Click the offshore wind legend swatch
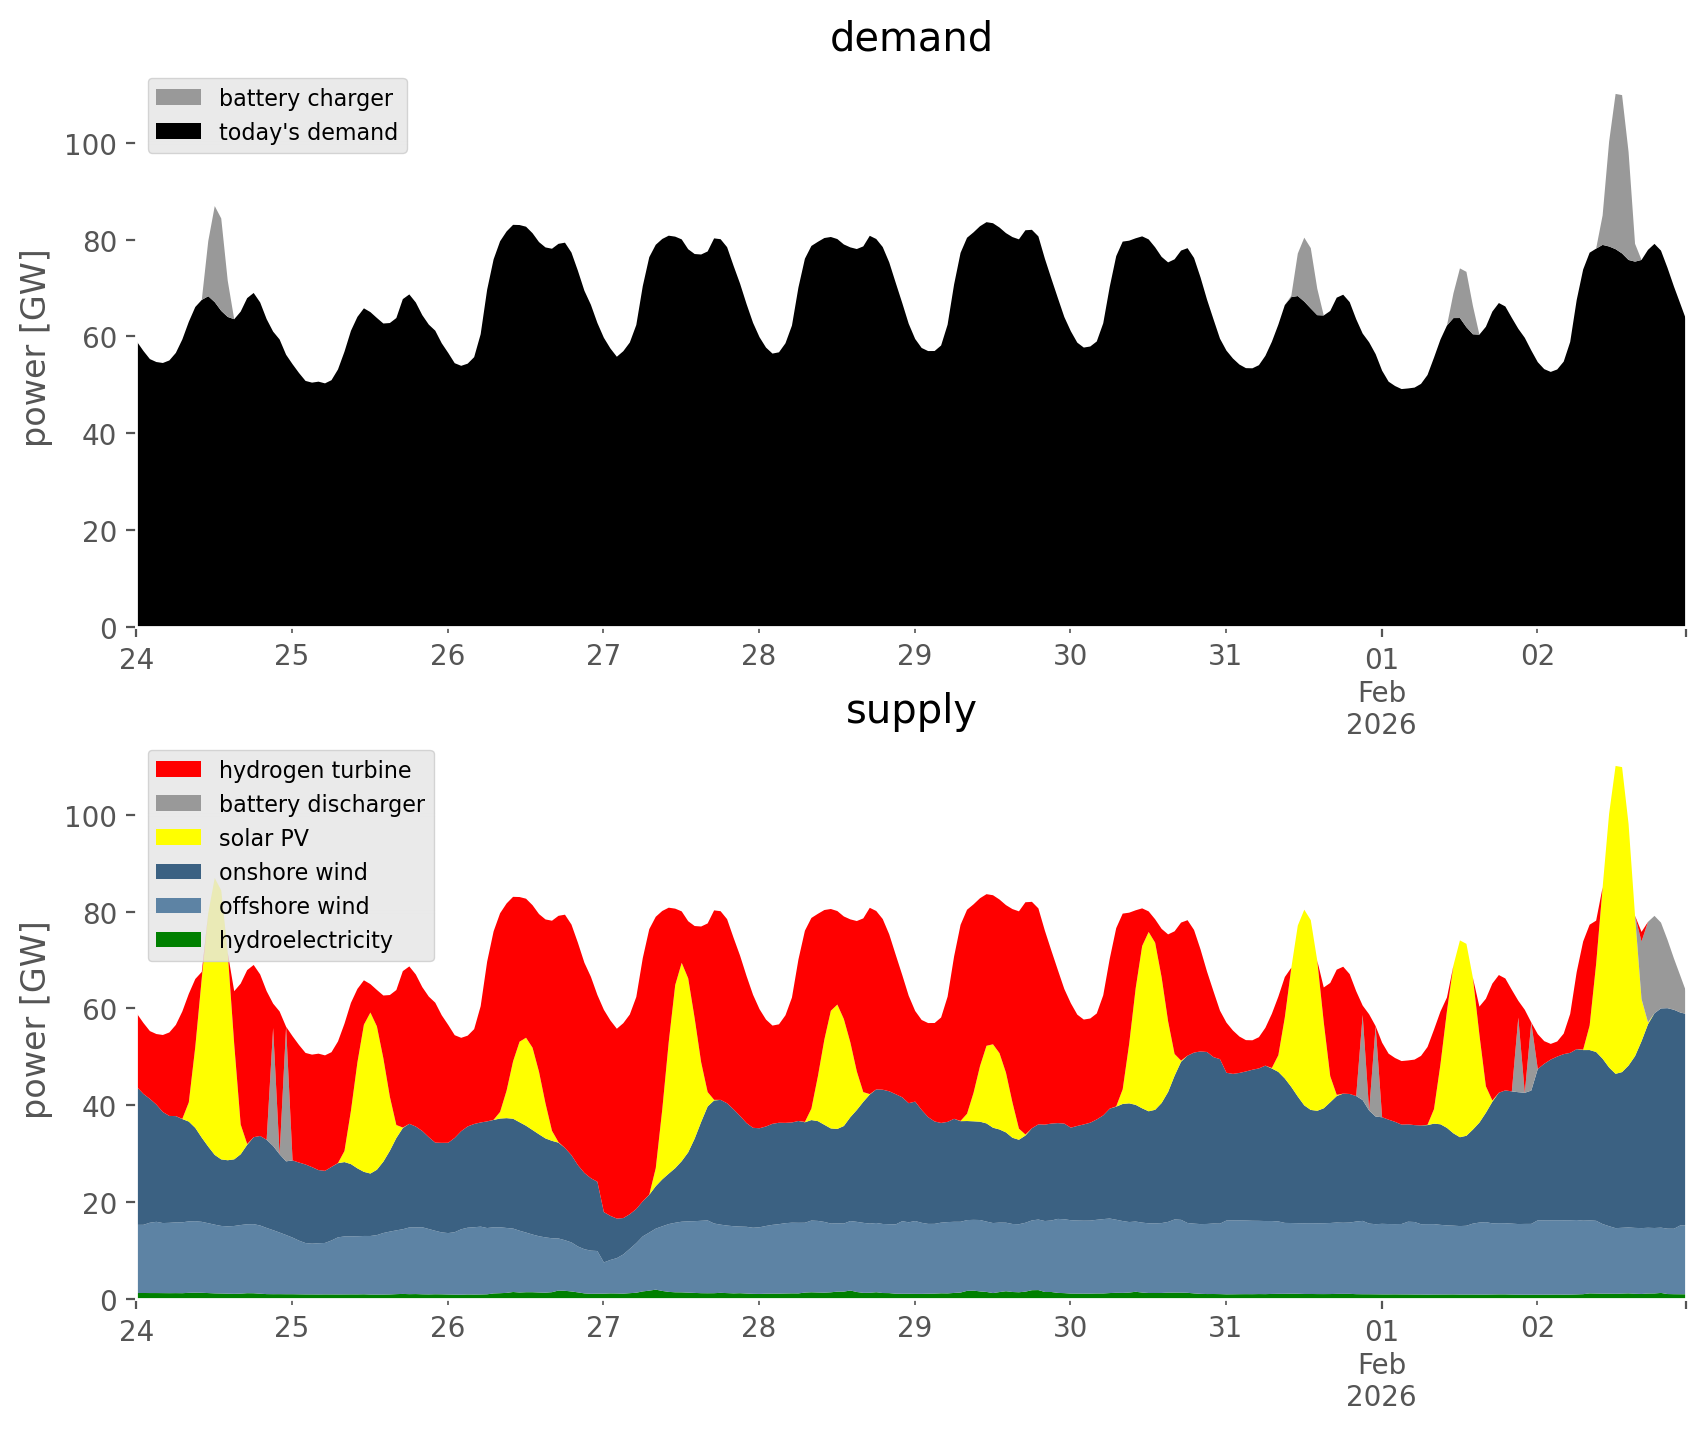The width and height of the screenshot is (1706, 1431). pyautogui.click(x=179, y=906)
